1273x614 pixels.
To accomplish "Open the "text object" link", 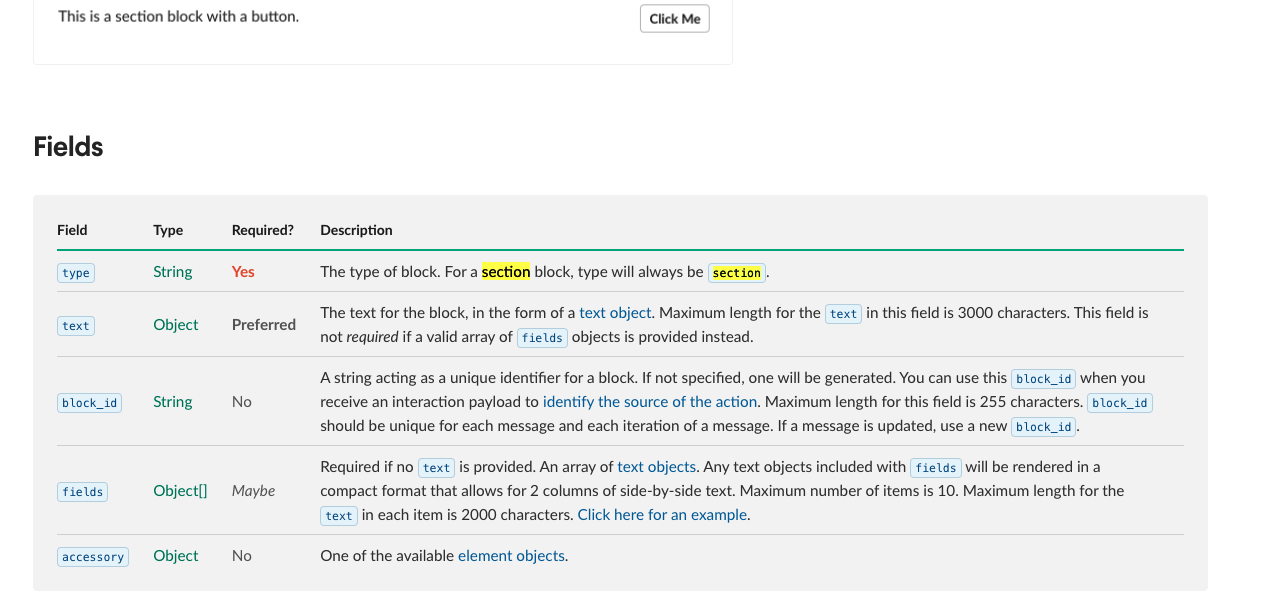I will click(615, 313).
